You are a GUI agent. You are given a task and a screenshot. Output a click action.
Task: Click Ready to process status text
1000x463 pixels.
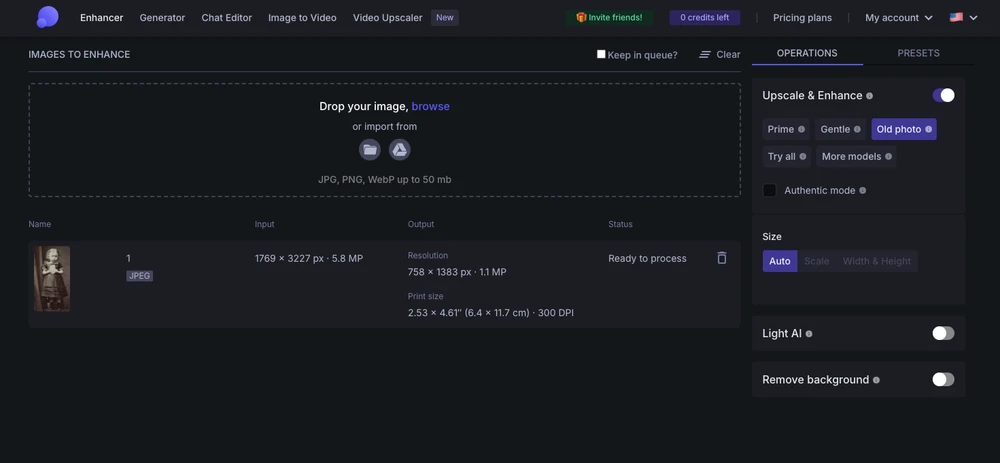click(647, 258)
